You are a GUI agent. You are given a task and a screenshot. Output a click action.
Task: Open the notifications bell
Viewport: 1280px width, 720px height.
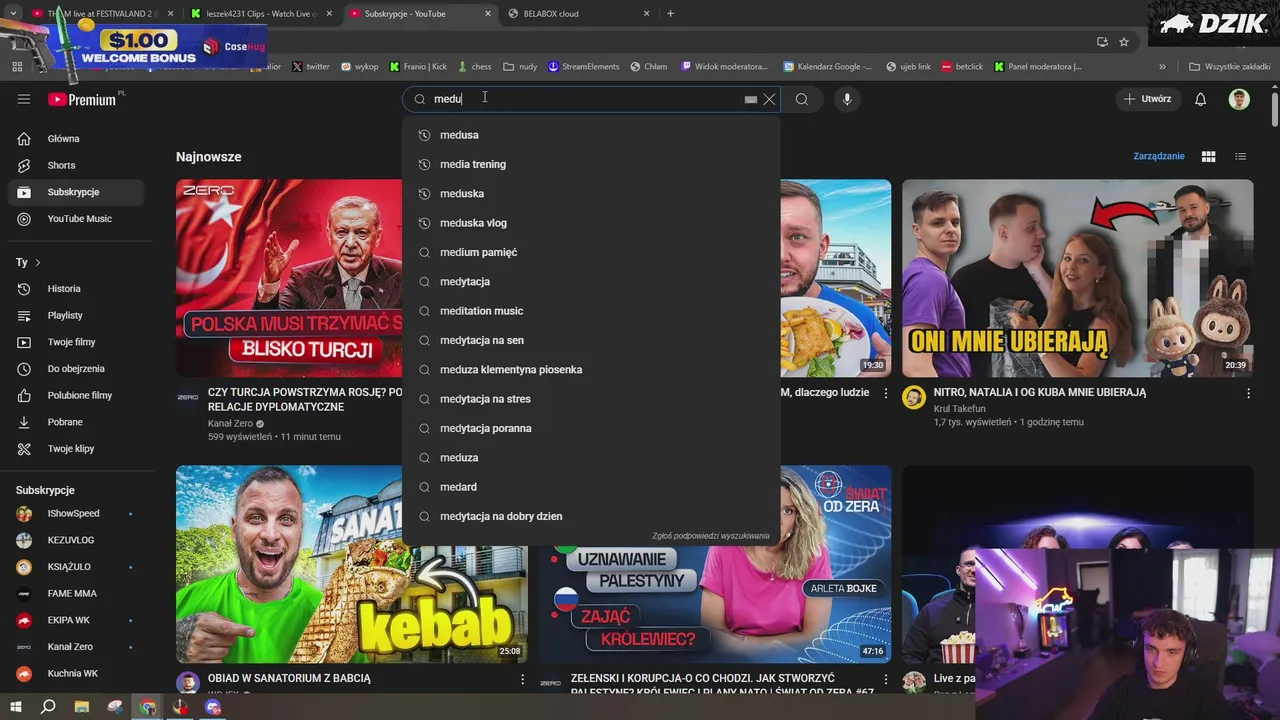[1201, 99]
